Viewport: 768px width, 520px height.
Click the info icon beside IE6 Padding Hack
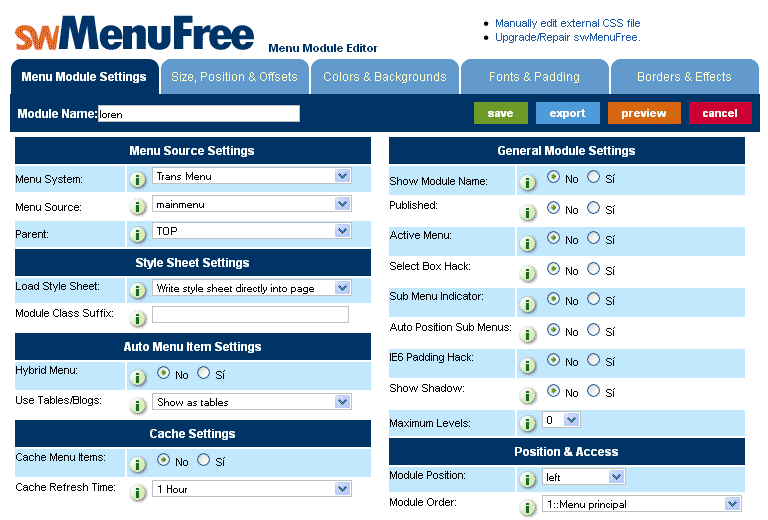tap(528, 366)
